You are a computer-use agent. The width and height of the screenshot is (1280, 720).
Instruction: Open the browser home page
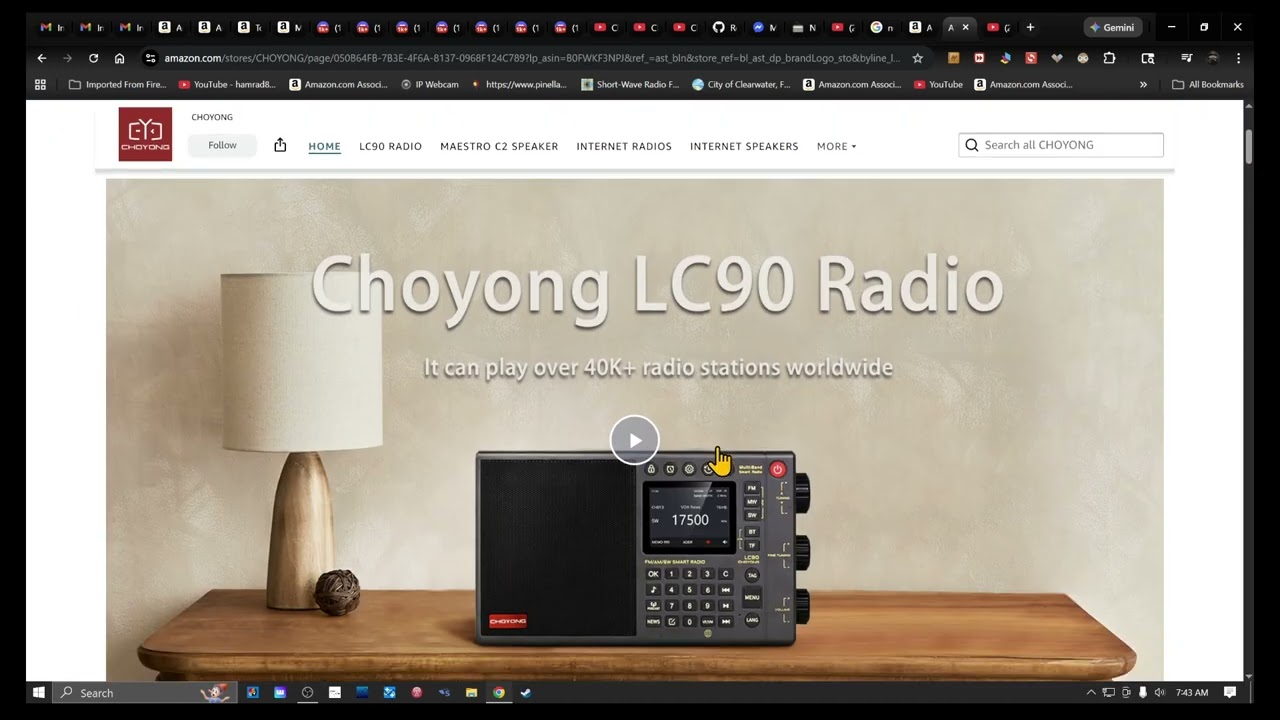[x=119, y=58]
